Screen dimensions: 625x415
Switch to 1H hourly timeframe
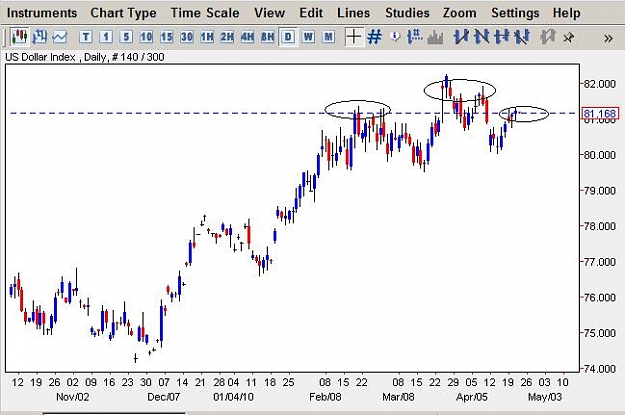point(207,37)
